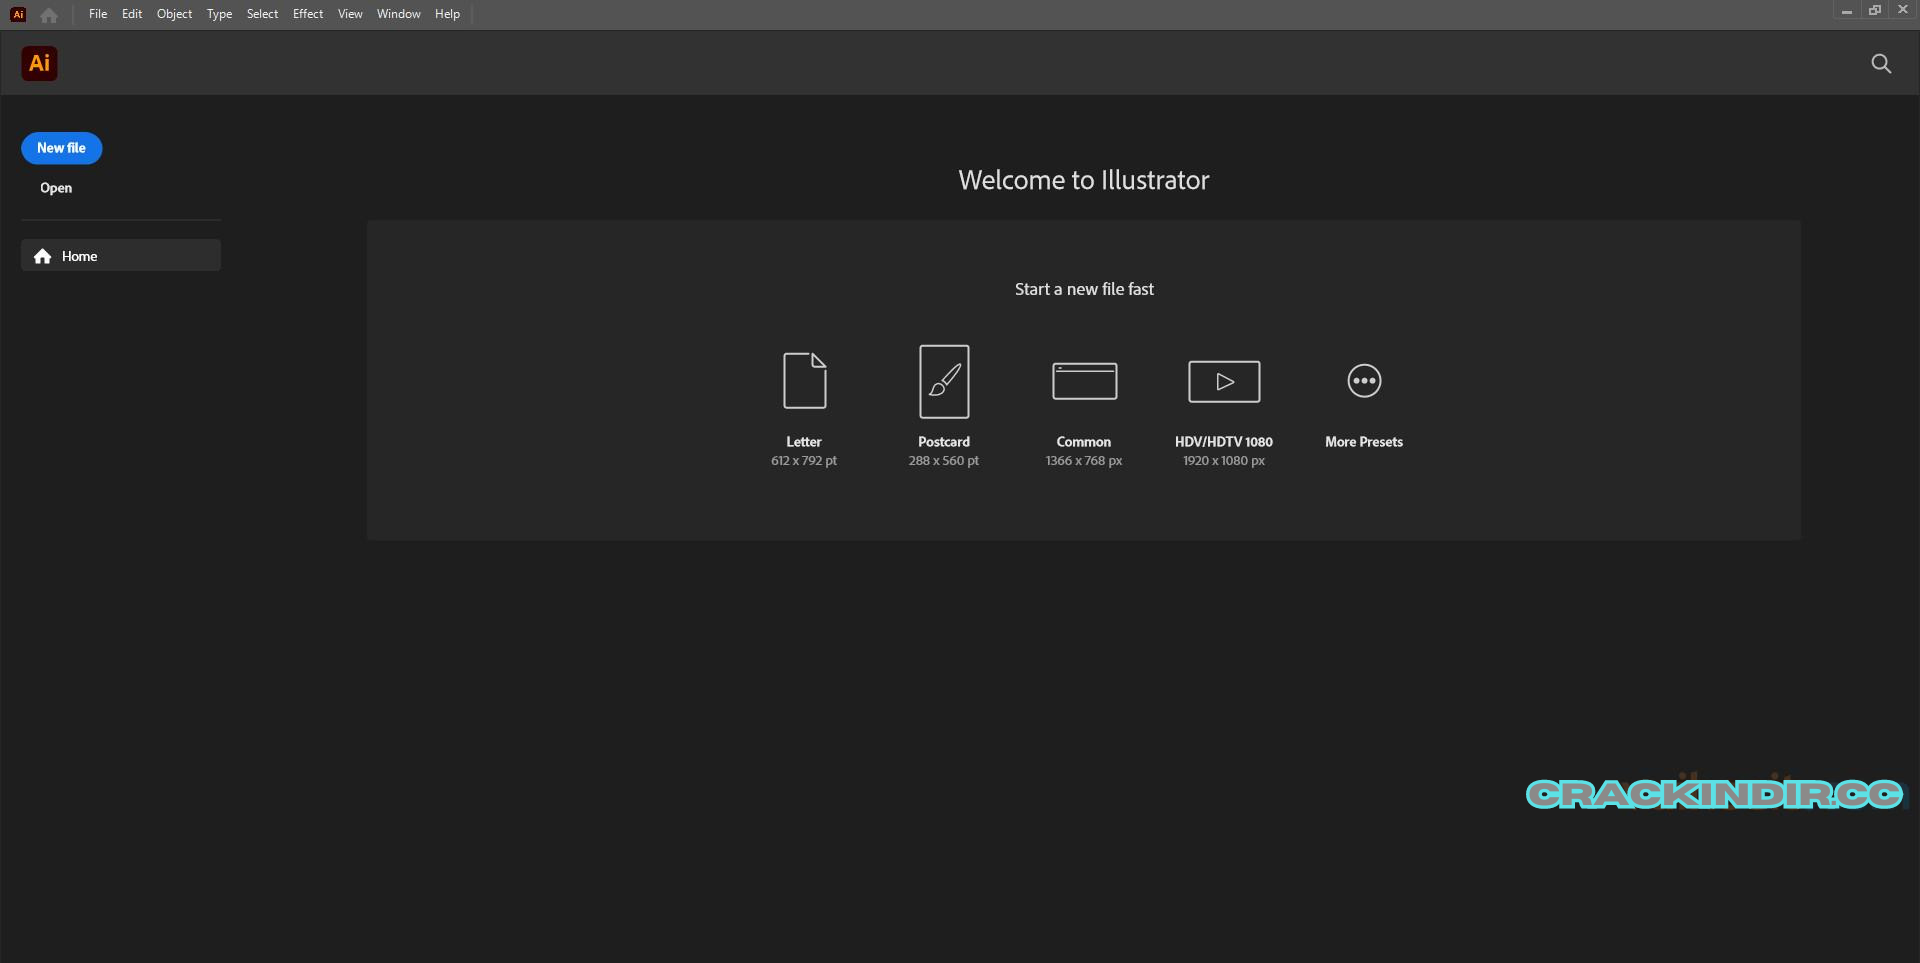1920x963 pixels.
Task: Open the Effect menu
Action: pos(308,14)
